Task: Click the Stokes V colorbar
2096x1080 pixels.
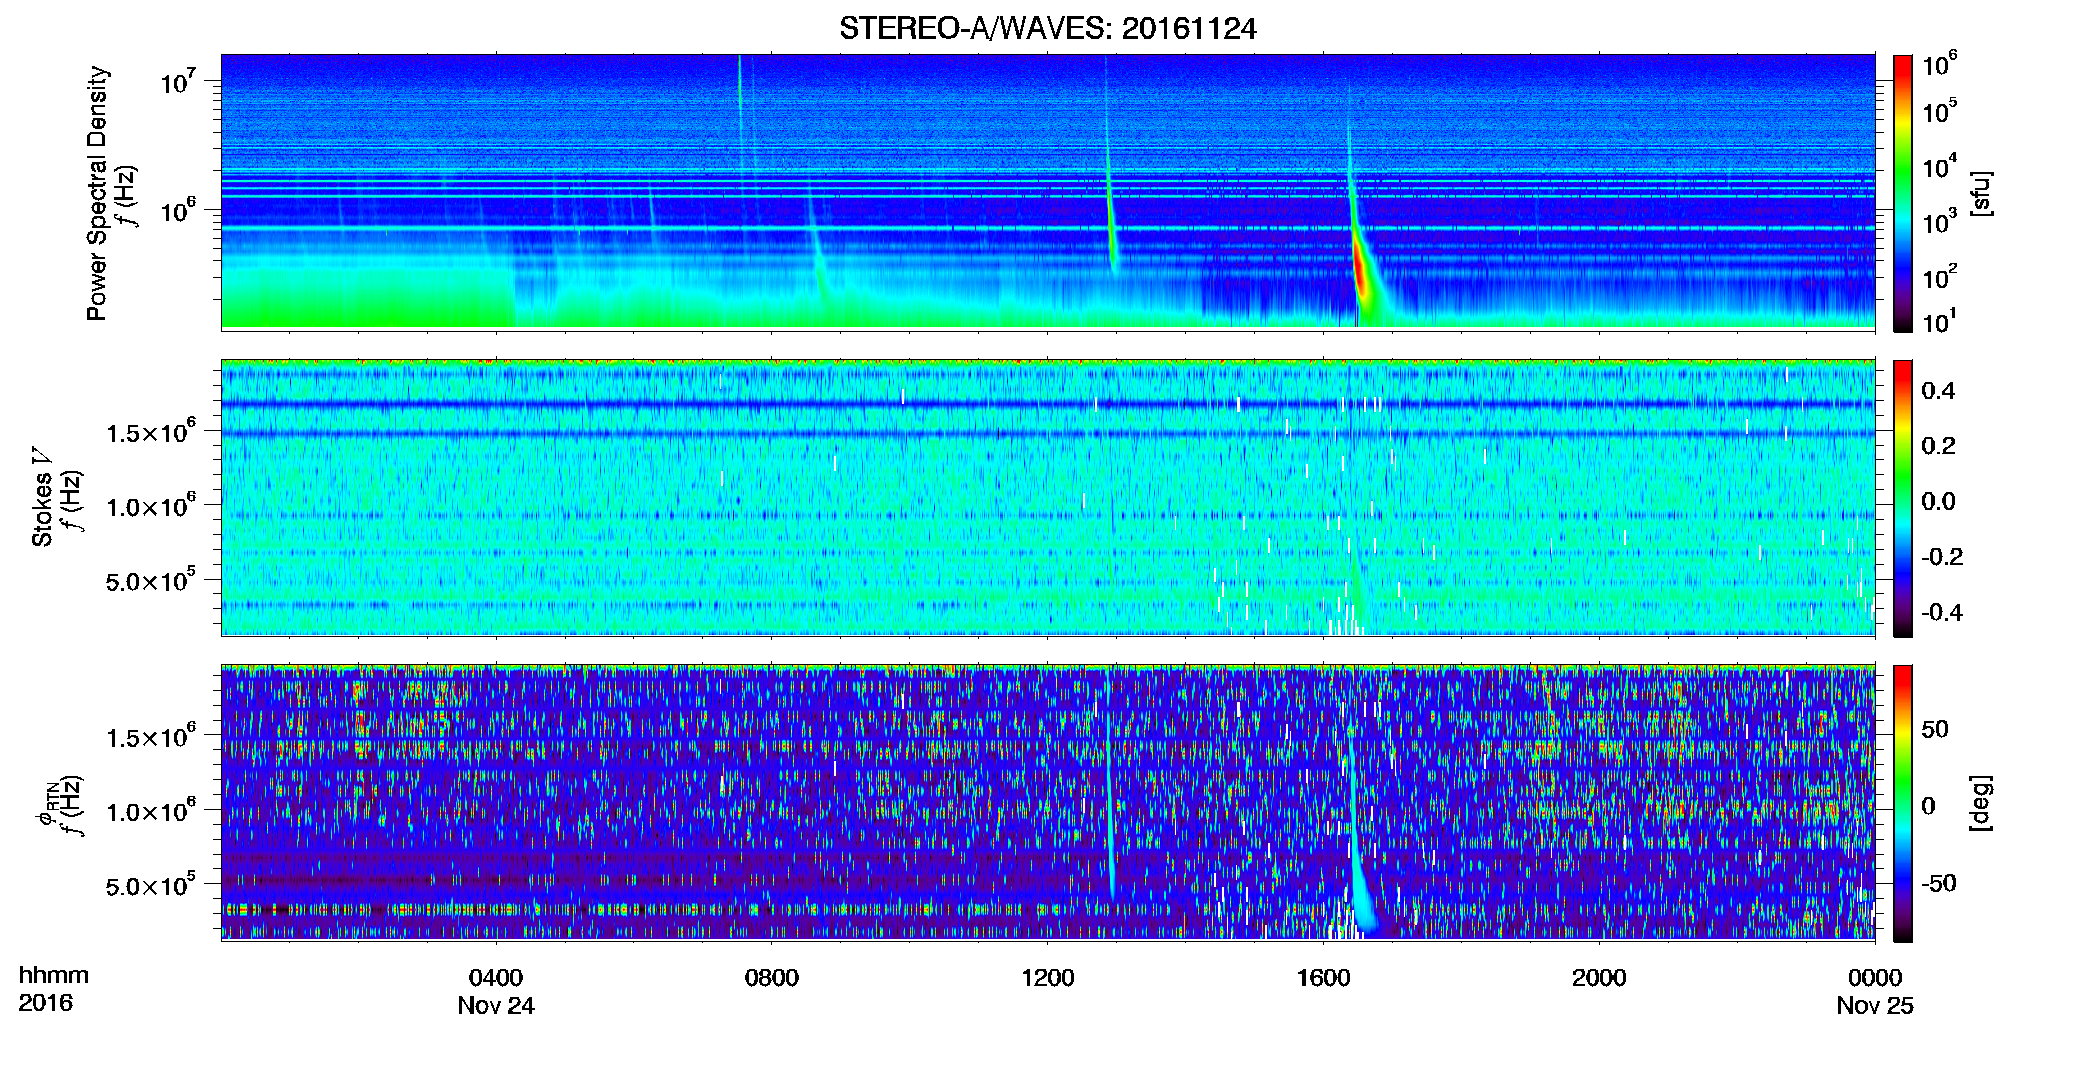Action: 1903,498
